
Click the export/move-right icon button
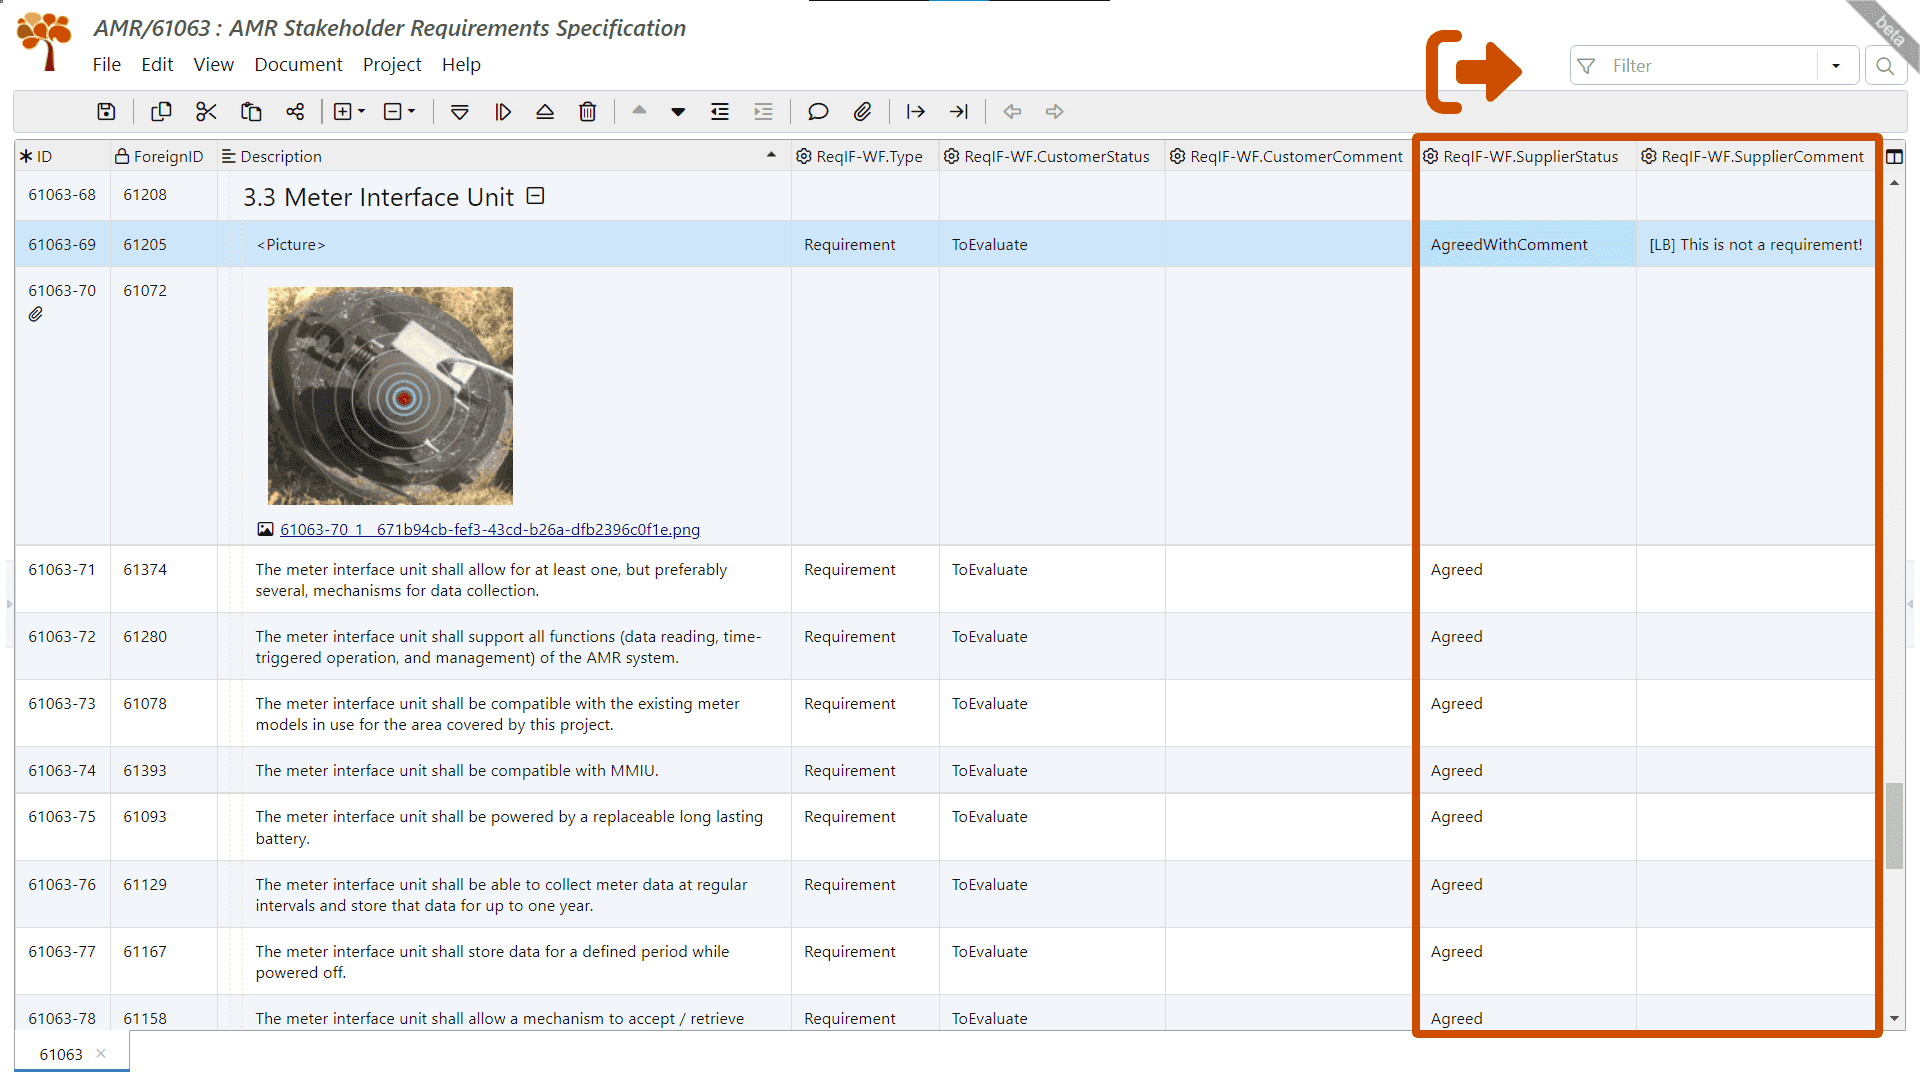(1473, 71)
